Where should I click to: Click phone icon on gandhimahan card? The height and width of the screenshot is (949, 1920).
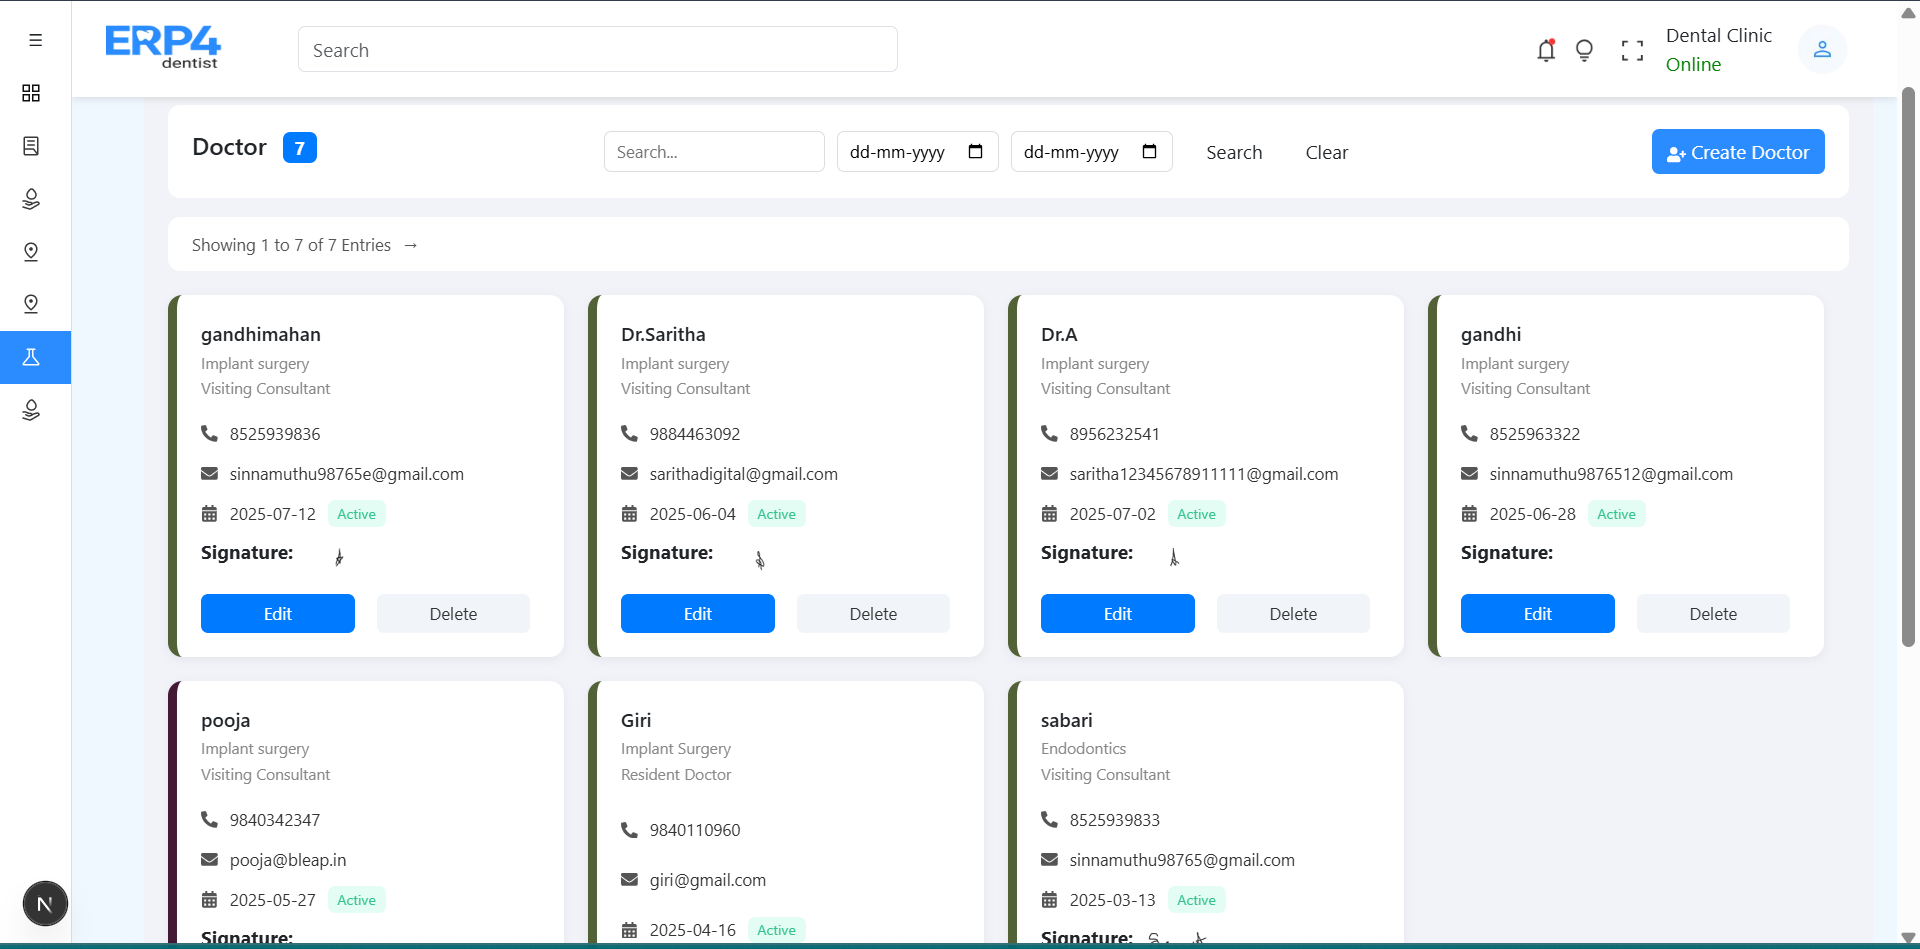(x=209, y=433)
